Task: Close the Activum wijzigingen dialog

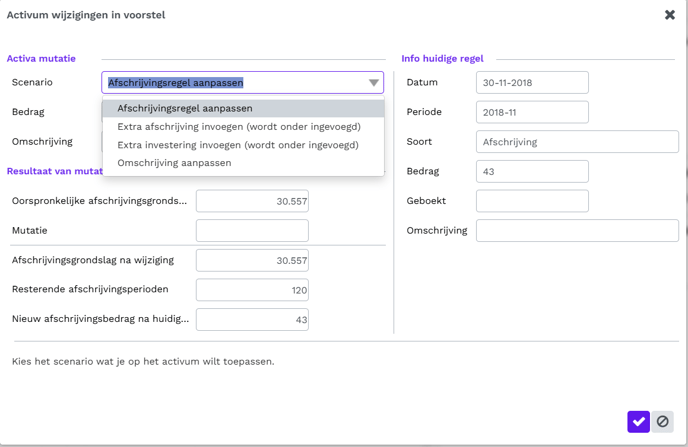Action: click(670, 15)
